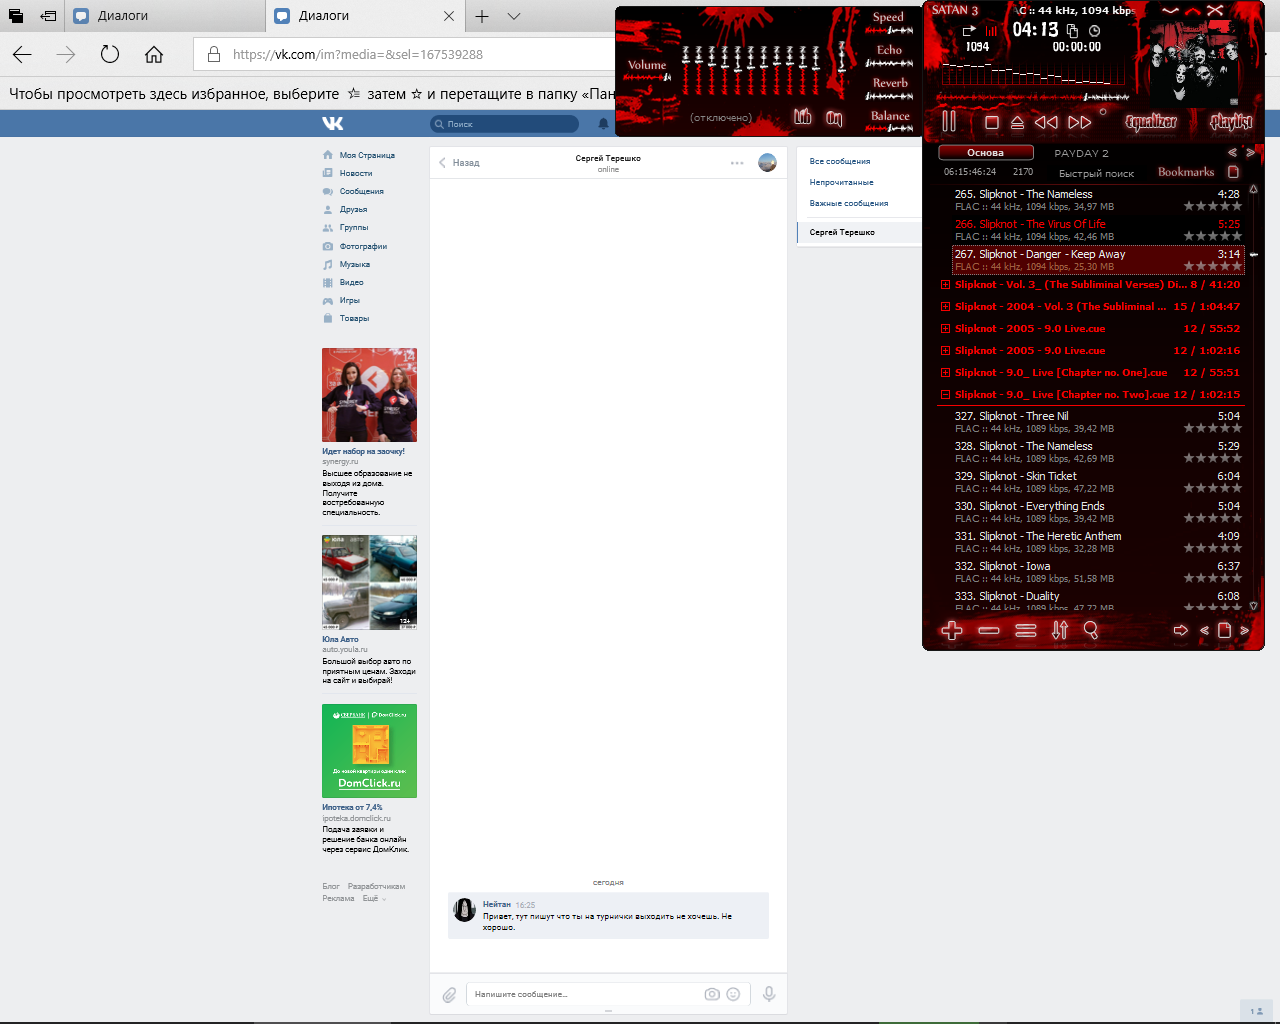1280x1024 pixels.
Task: Adjust the Balance slider
Action: [889, 130]
